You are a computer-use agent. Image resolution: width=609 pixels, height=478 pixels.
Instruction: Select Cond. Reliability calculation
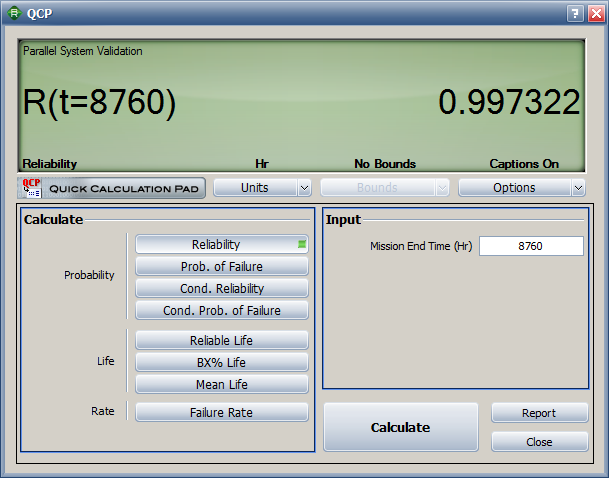point(222,289)
